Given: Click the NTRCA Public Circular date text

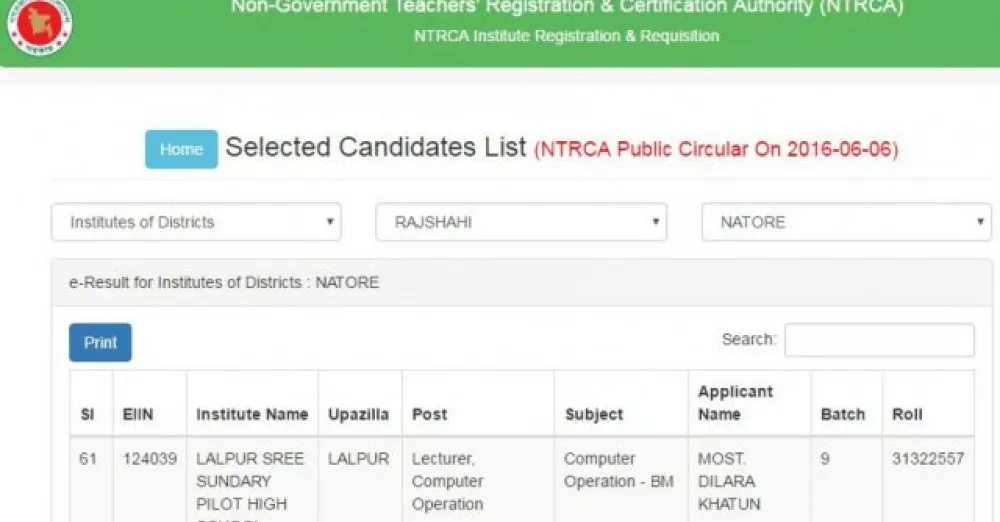Looking at the screenshot, I should [716, 149].
